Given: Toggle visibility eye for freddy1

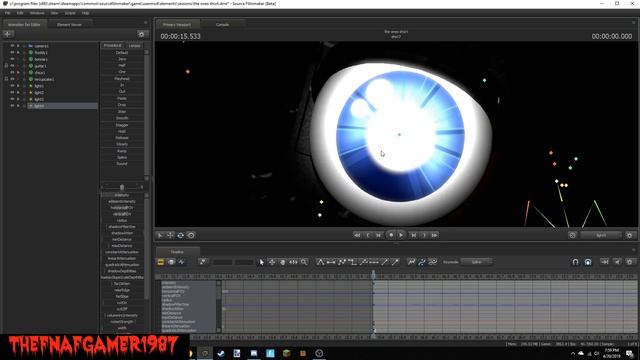Looking at the screenshot, I should click(12, 52).
